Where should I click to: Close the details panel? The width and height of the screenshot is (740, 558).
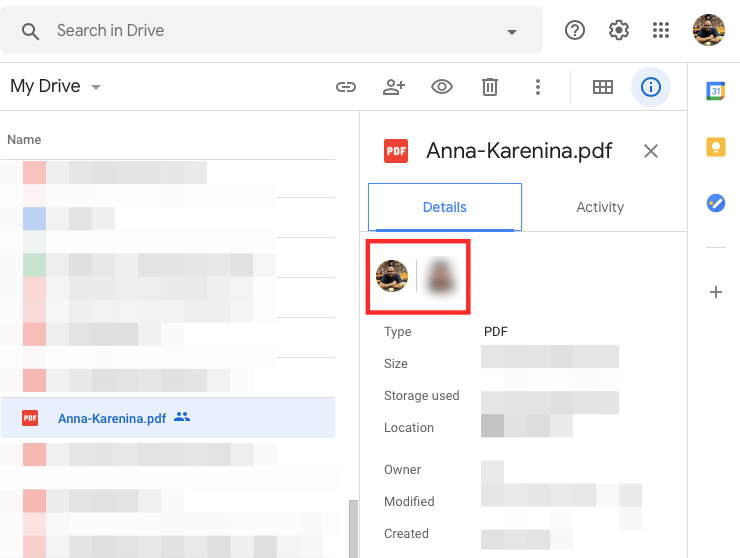[x=651, y=152]
